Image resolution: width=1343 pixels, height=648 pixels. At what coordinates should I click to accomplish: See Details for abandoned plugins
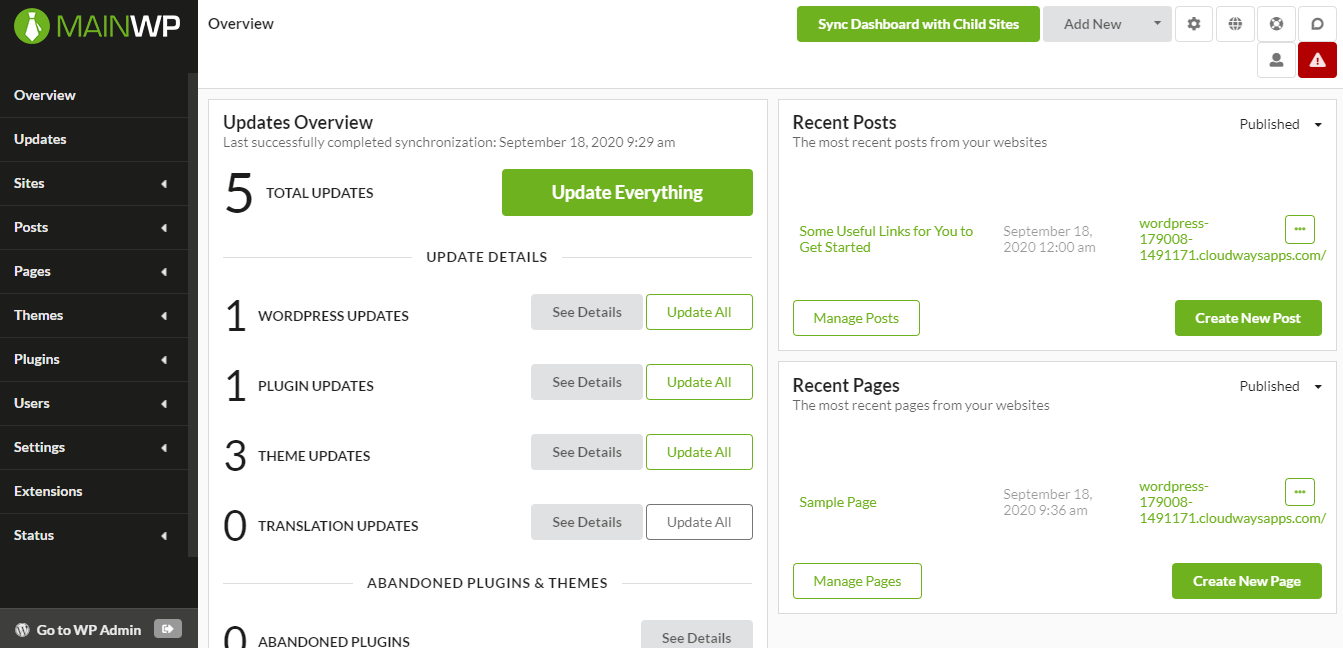697,636
